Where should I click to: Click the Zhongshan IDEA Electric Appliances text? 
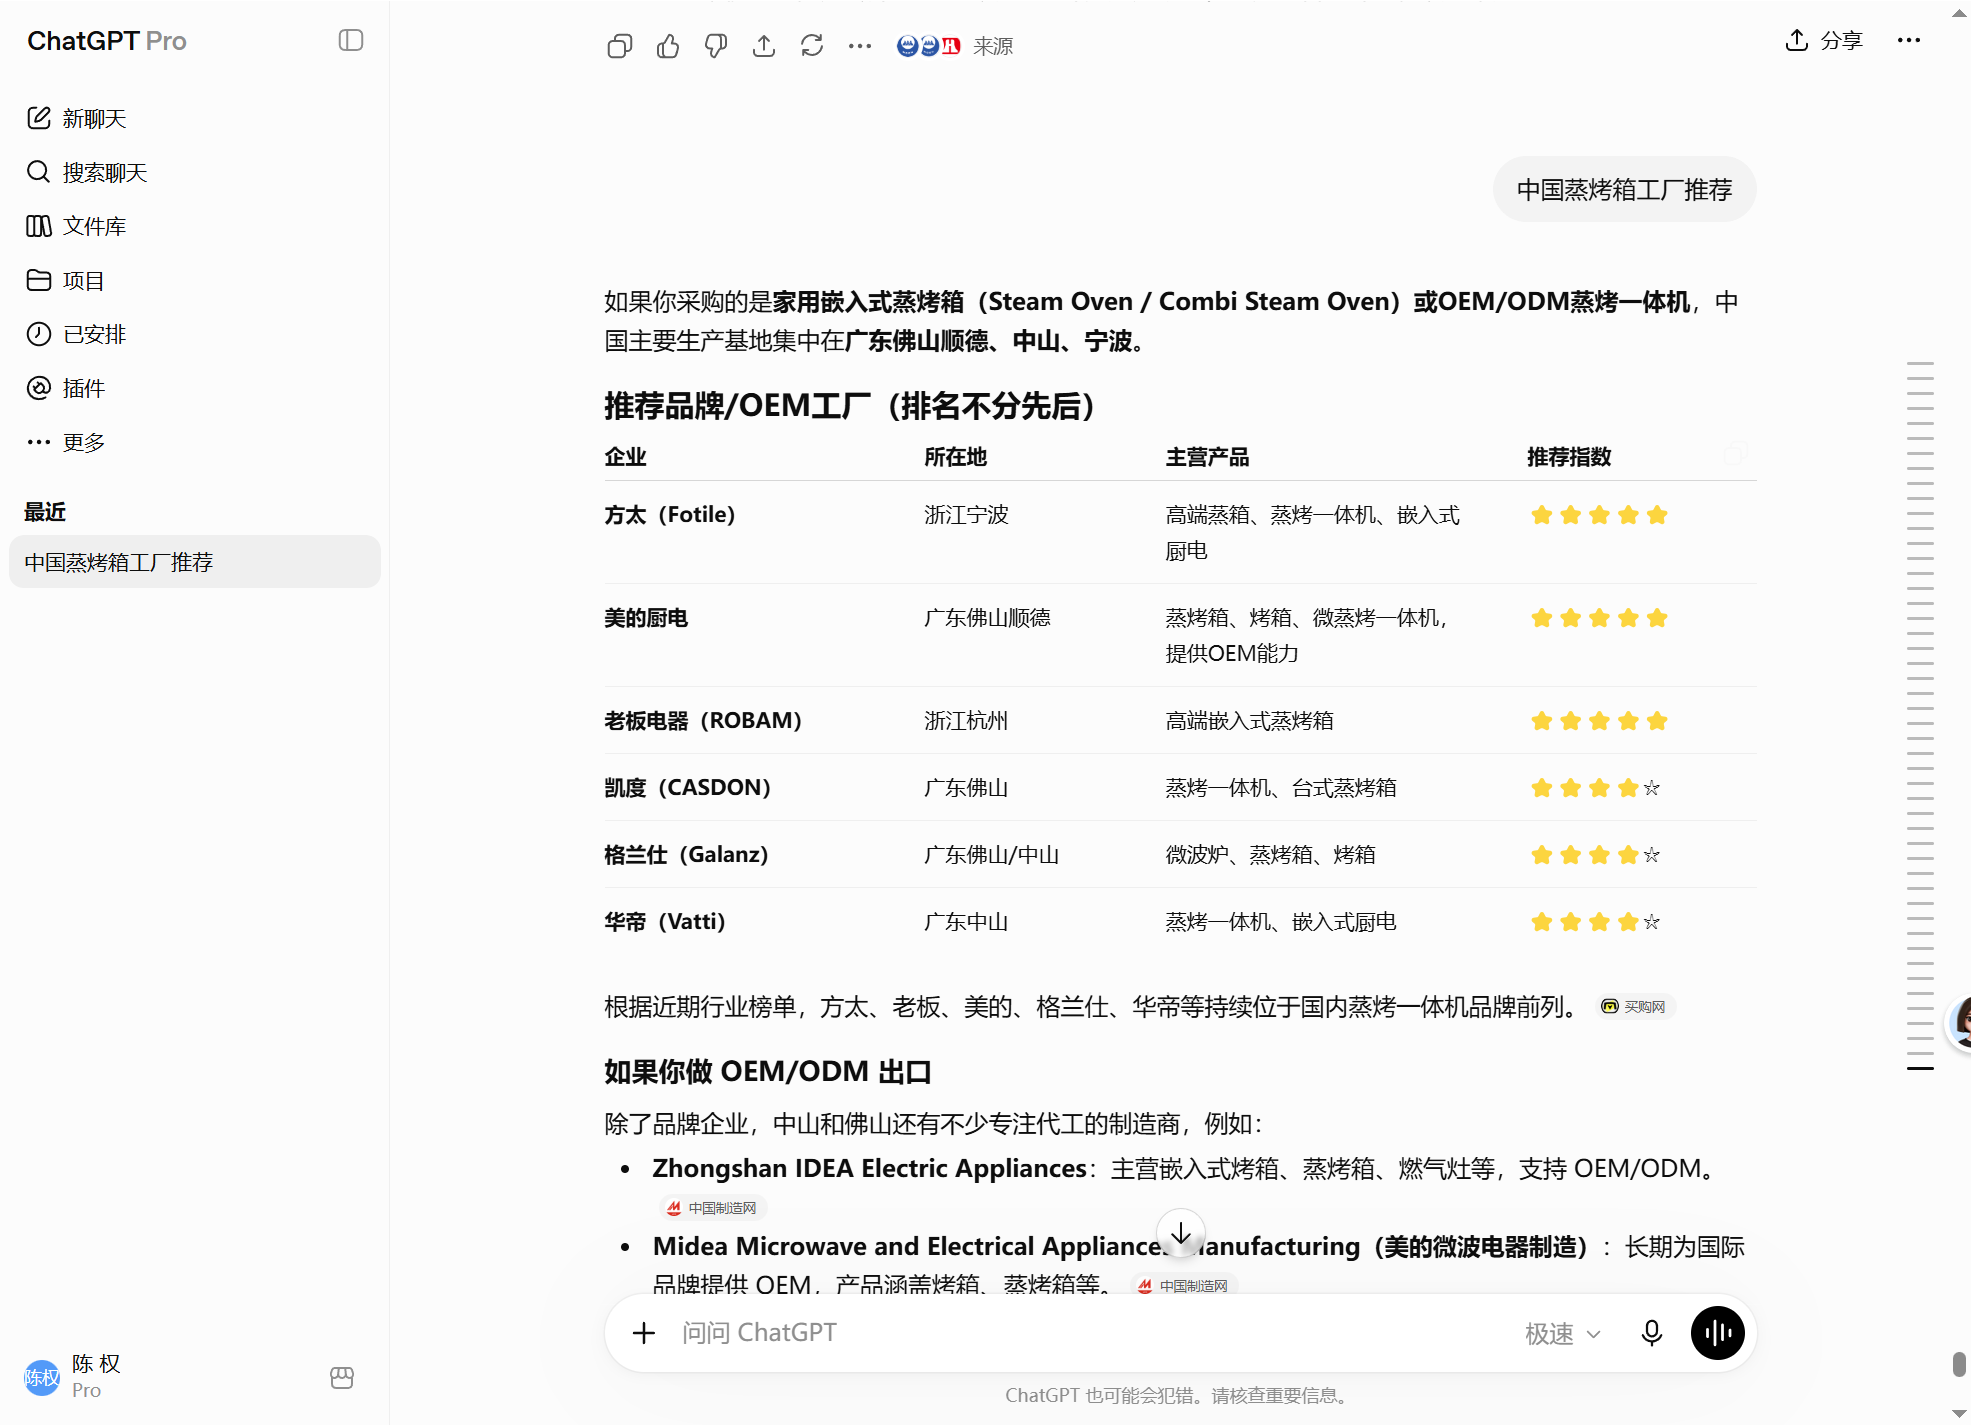click(869, 1168)
